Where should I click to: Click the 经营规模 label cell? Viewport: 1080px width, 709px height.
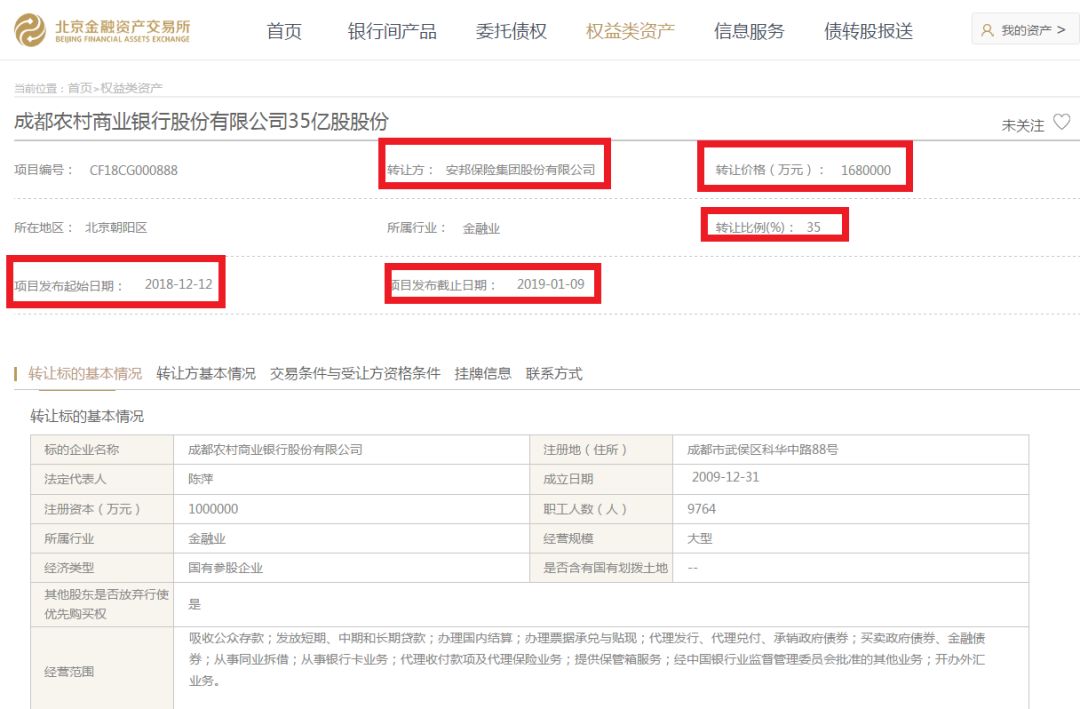point(601,539)
